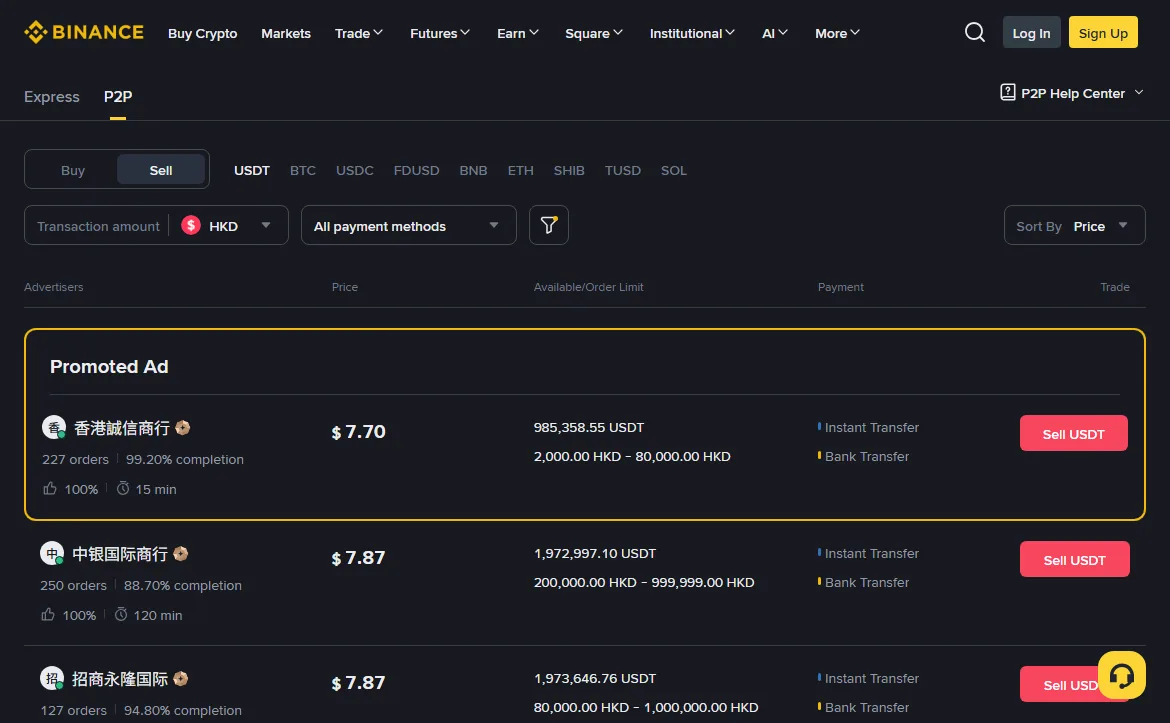1170x723 pixels.
Task: Click 招商永隆国际 advertiser avatar
Action: [51, 678]
